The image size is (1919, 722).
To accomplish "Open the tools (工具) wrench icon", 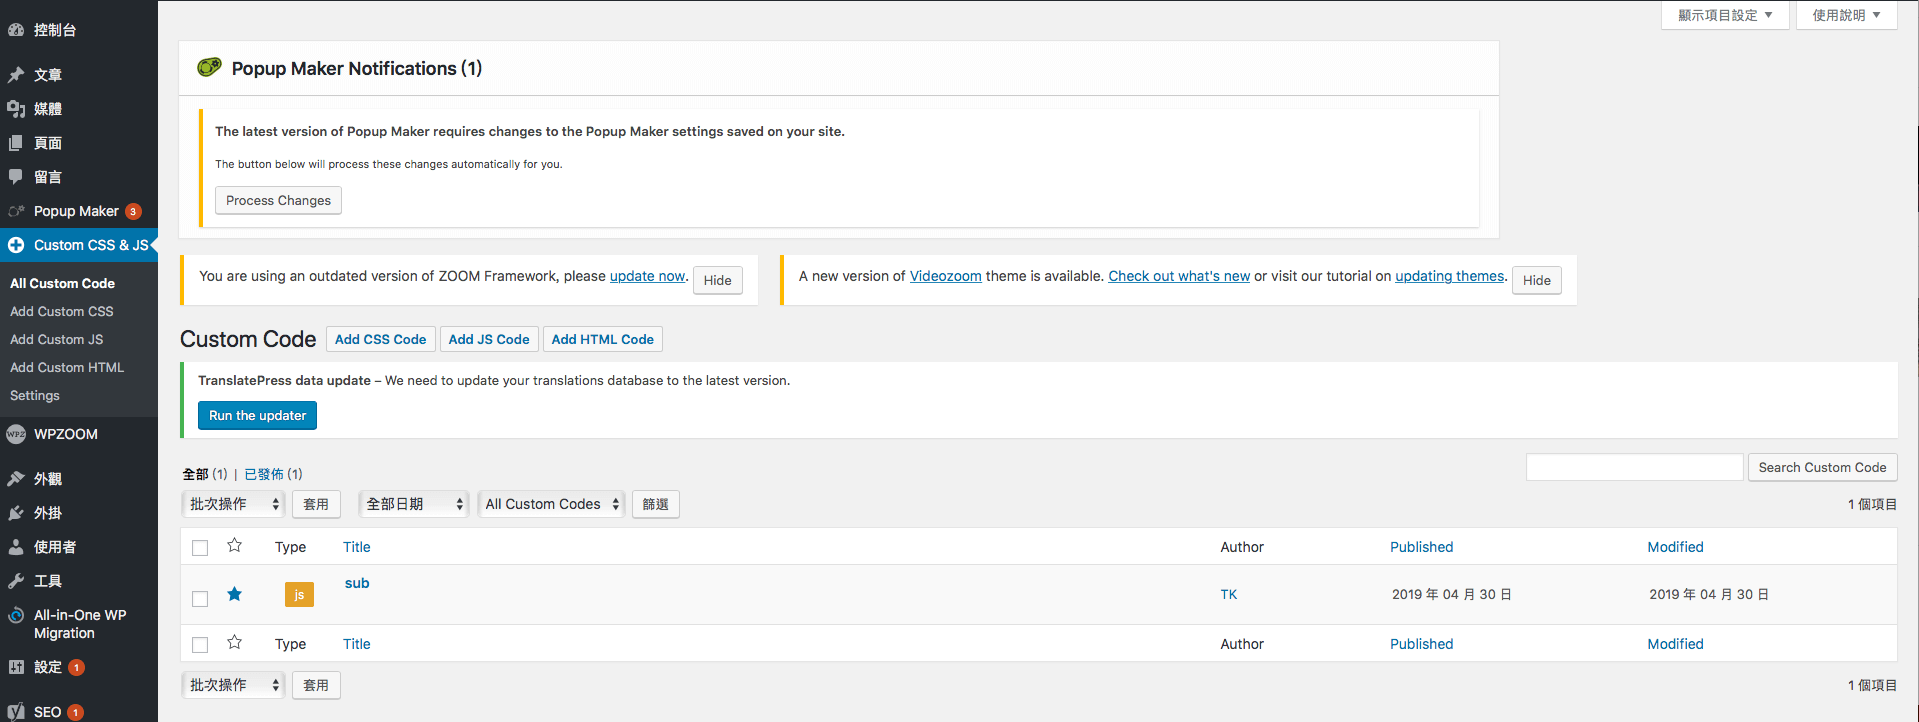I will (16, 581).
